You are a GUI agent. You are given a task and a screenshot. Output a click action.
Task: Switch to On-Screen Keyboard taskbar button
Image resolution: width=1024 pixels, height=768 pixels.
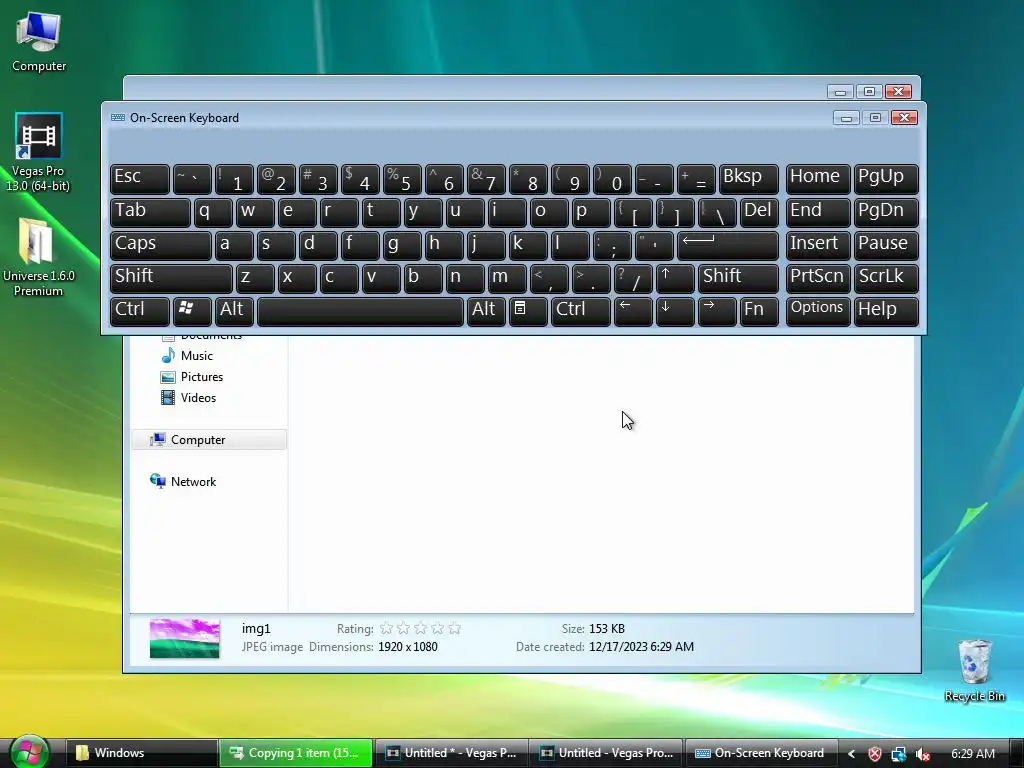pyautogui.click(x=760, y=753)
